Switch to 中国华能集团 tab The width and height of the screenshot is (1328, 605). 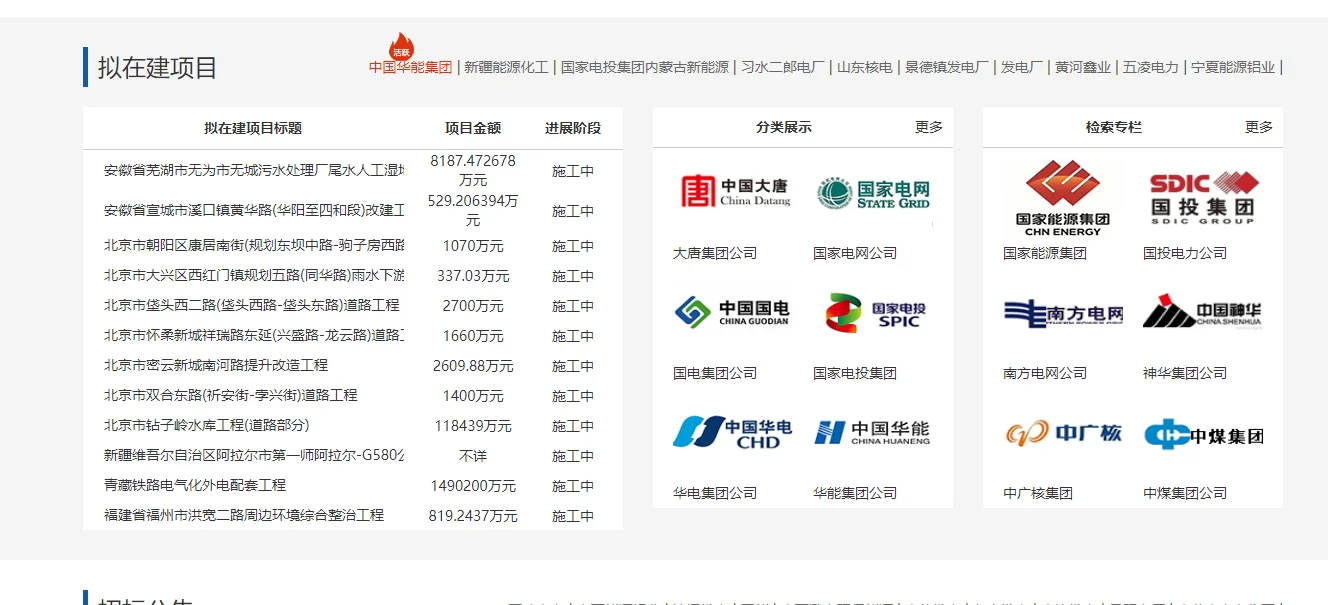[x=410, y=67]
